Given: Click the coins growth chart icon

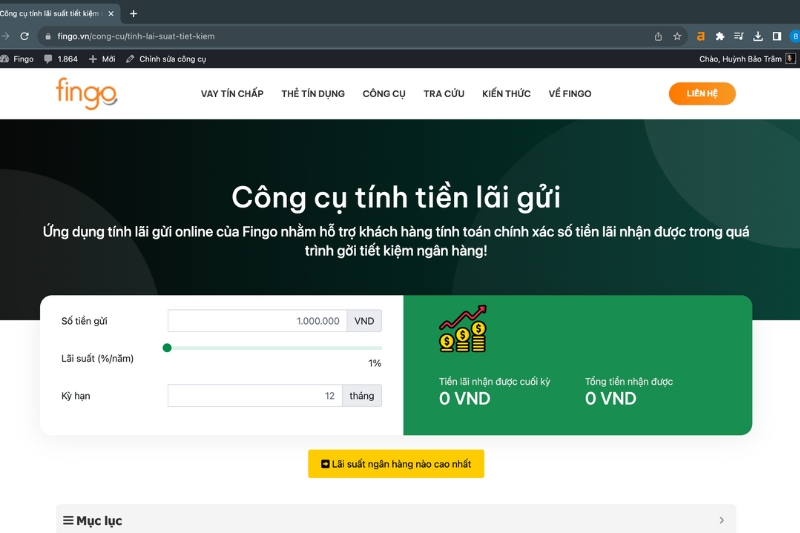Looking at the screenshot, I should (463, 329).
